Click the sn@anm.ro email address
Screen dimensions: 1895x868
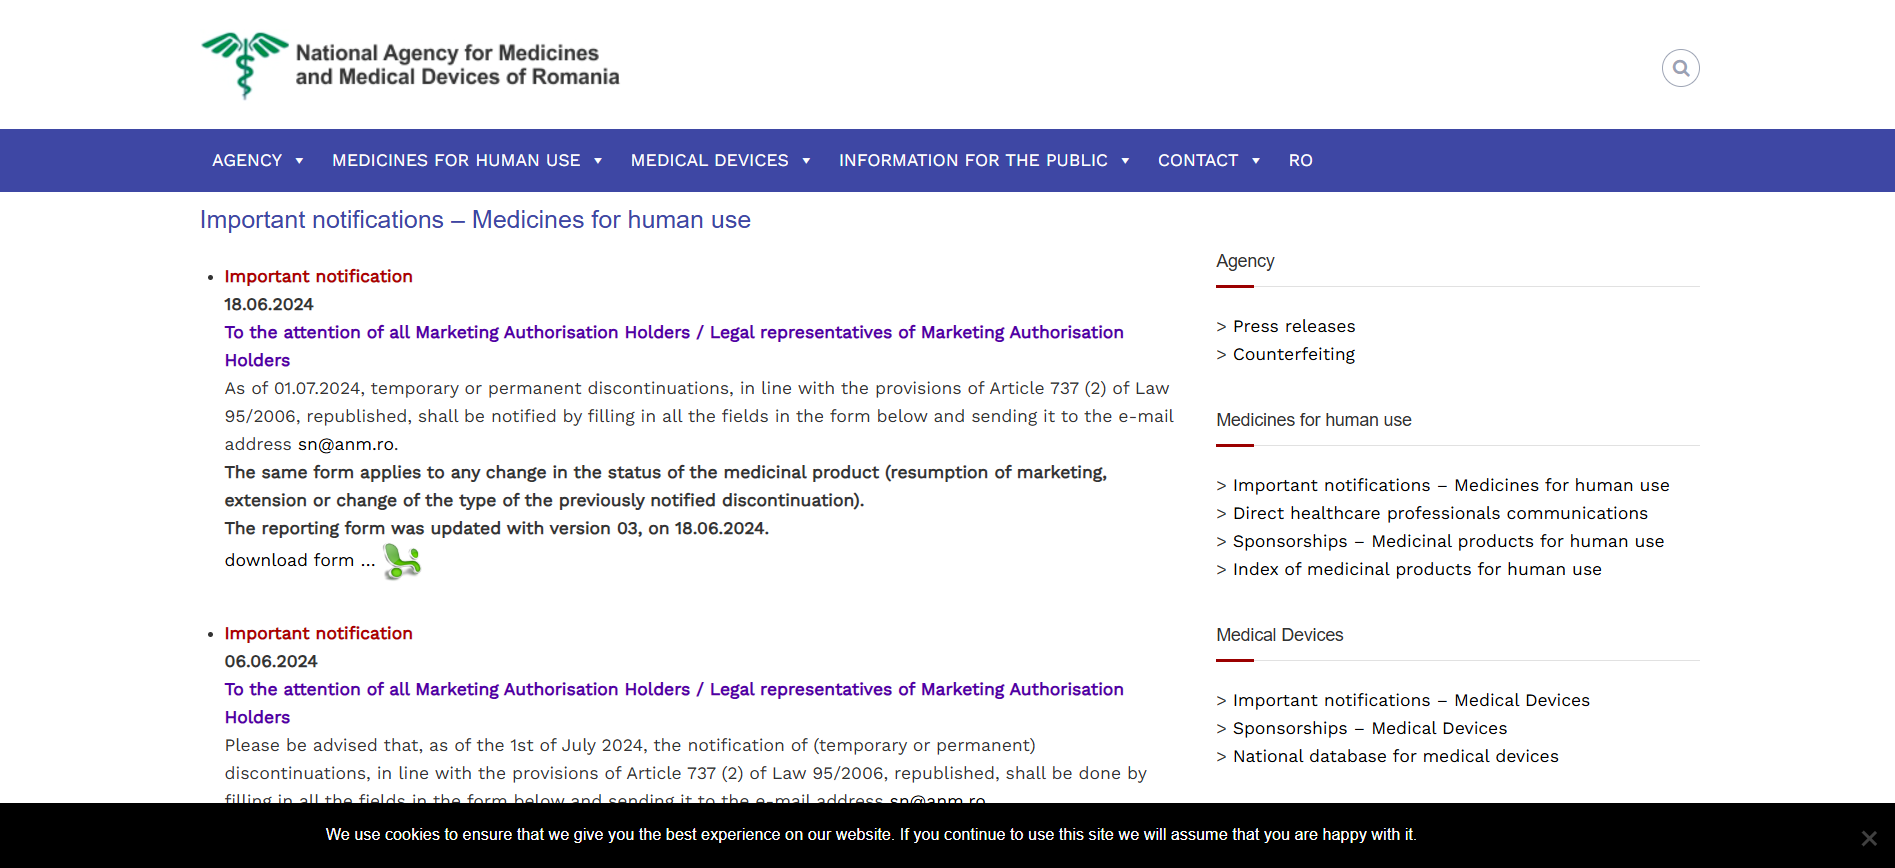tap(346, 444)
